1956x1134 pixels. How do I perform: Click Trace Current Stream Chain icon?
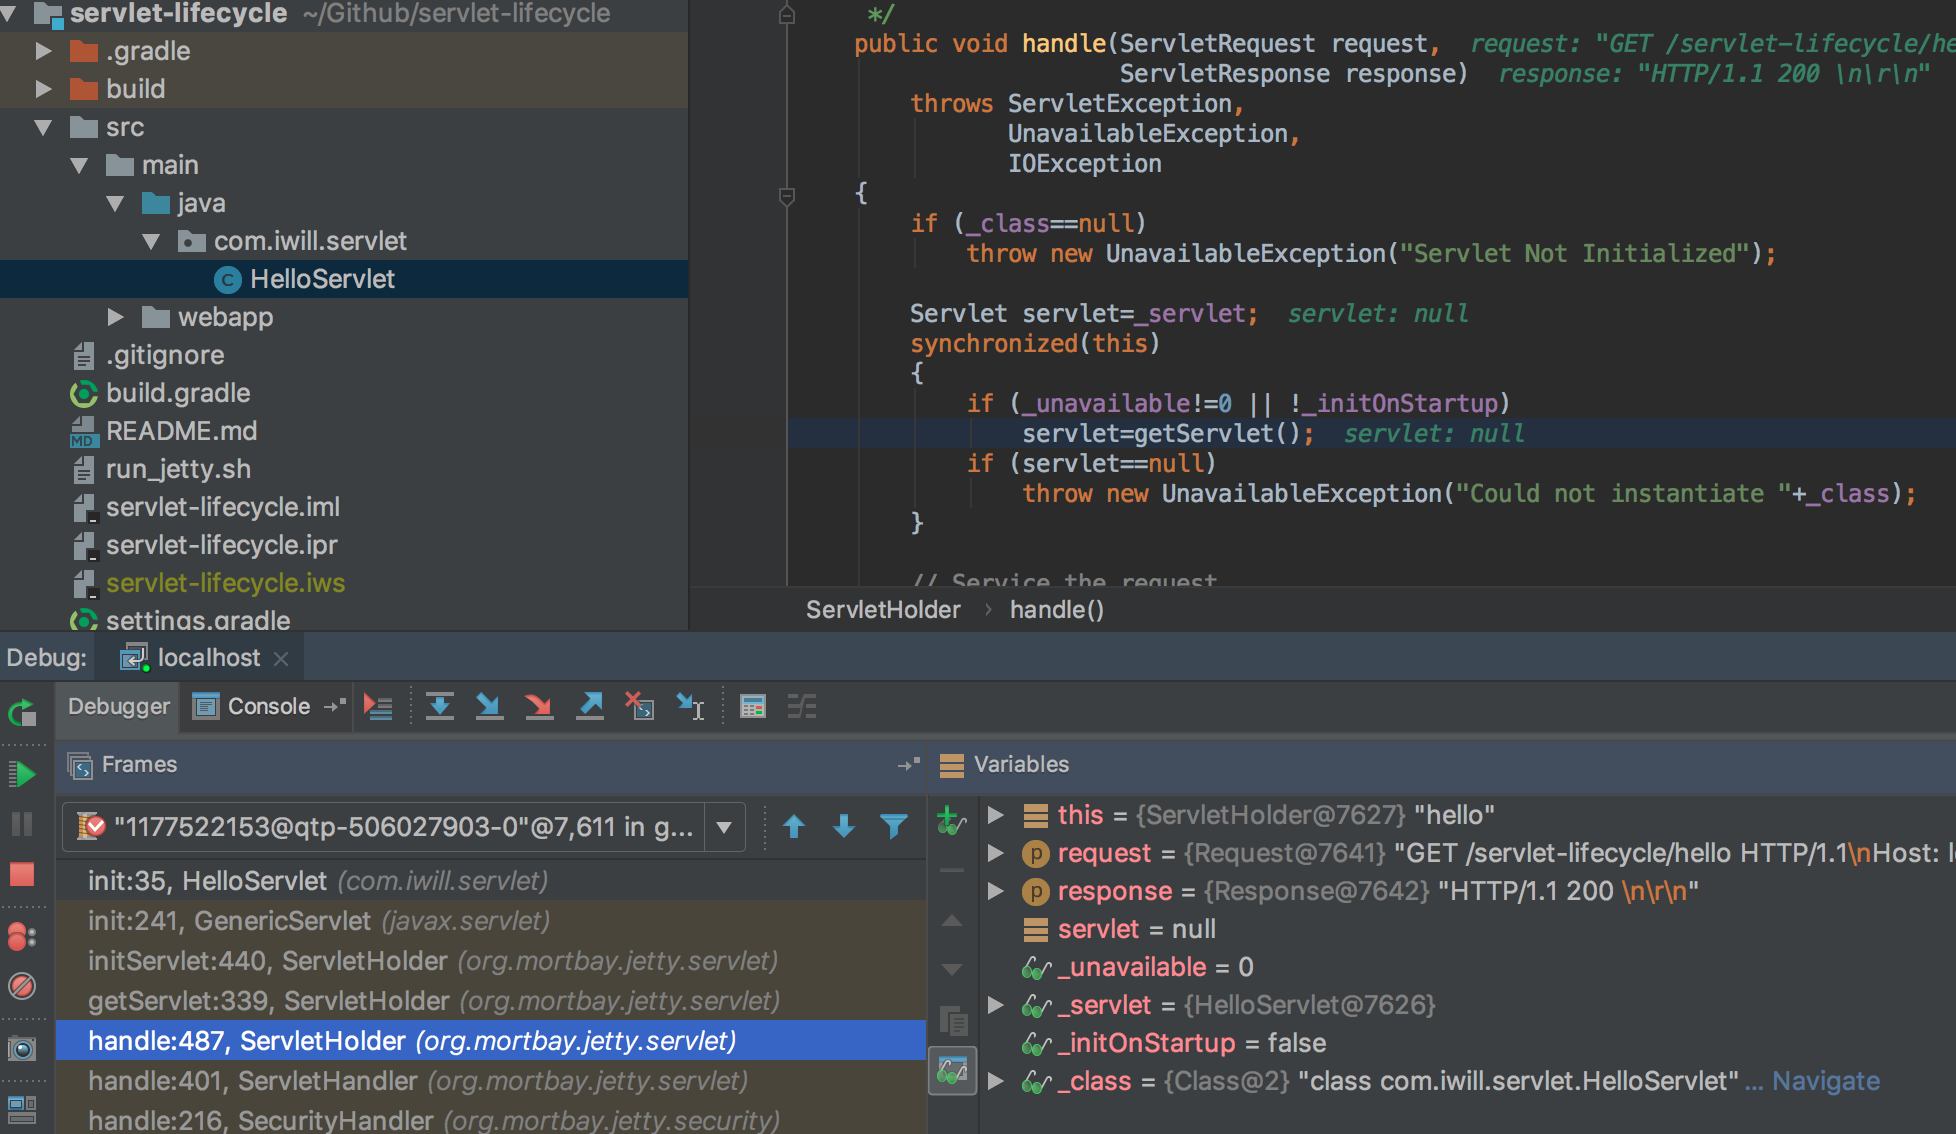coord(802,707)
